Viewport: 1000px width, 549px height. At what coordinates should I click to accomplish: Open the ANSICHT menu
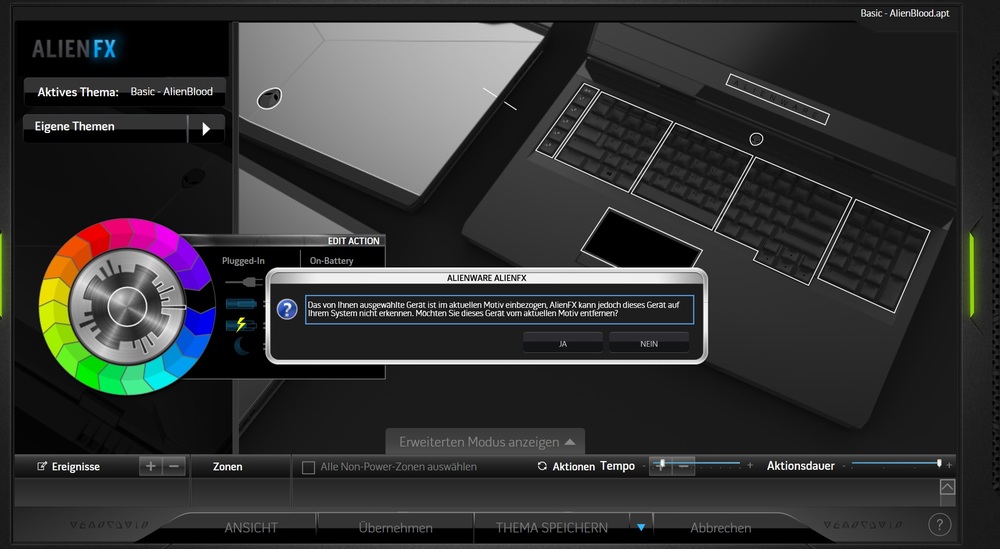pyautogui.click(x=251, y=527)
